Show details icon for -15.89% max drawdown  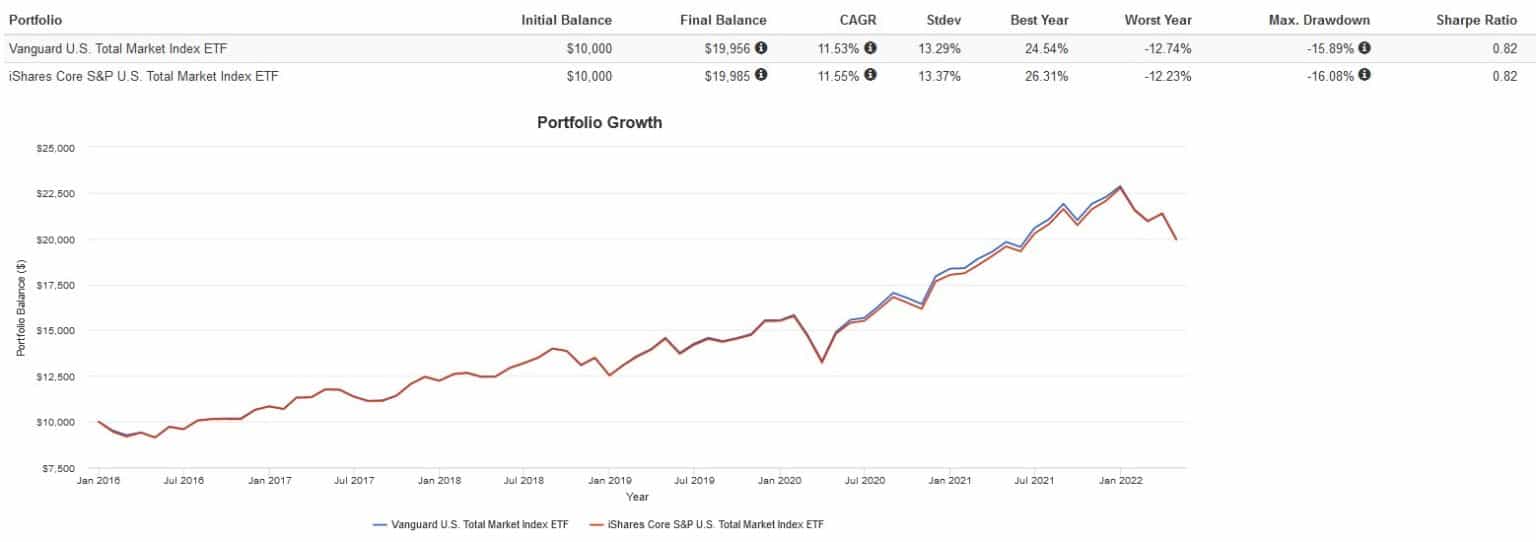point(1365,48)
